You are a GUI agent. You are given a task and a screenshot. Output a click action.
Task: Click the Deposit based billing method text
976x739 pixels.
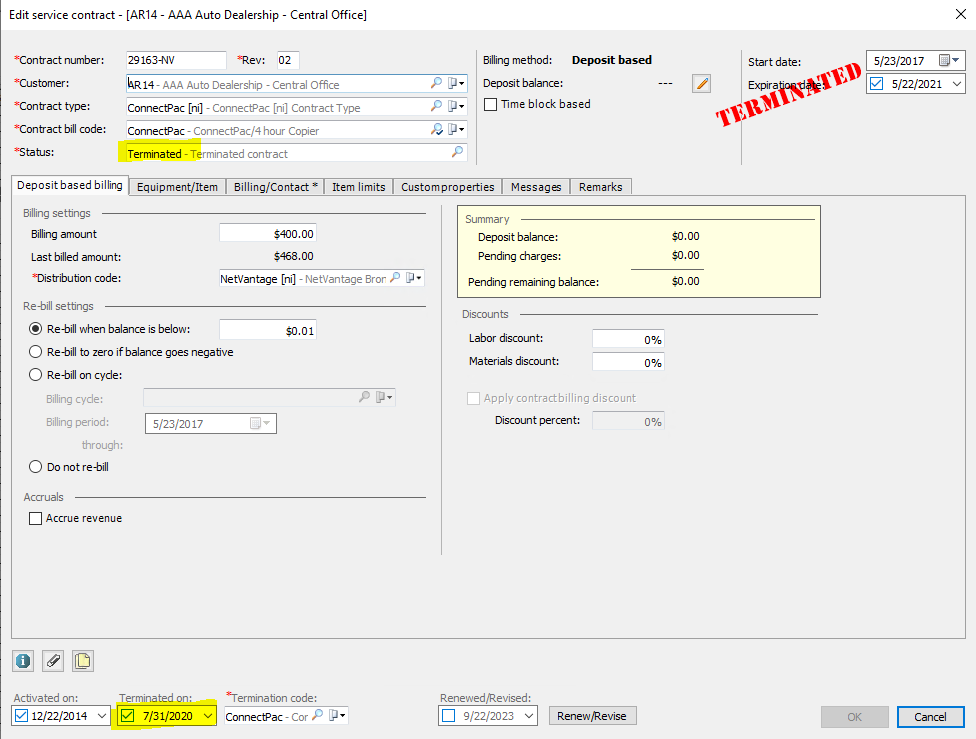[612, 60]
